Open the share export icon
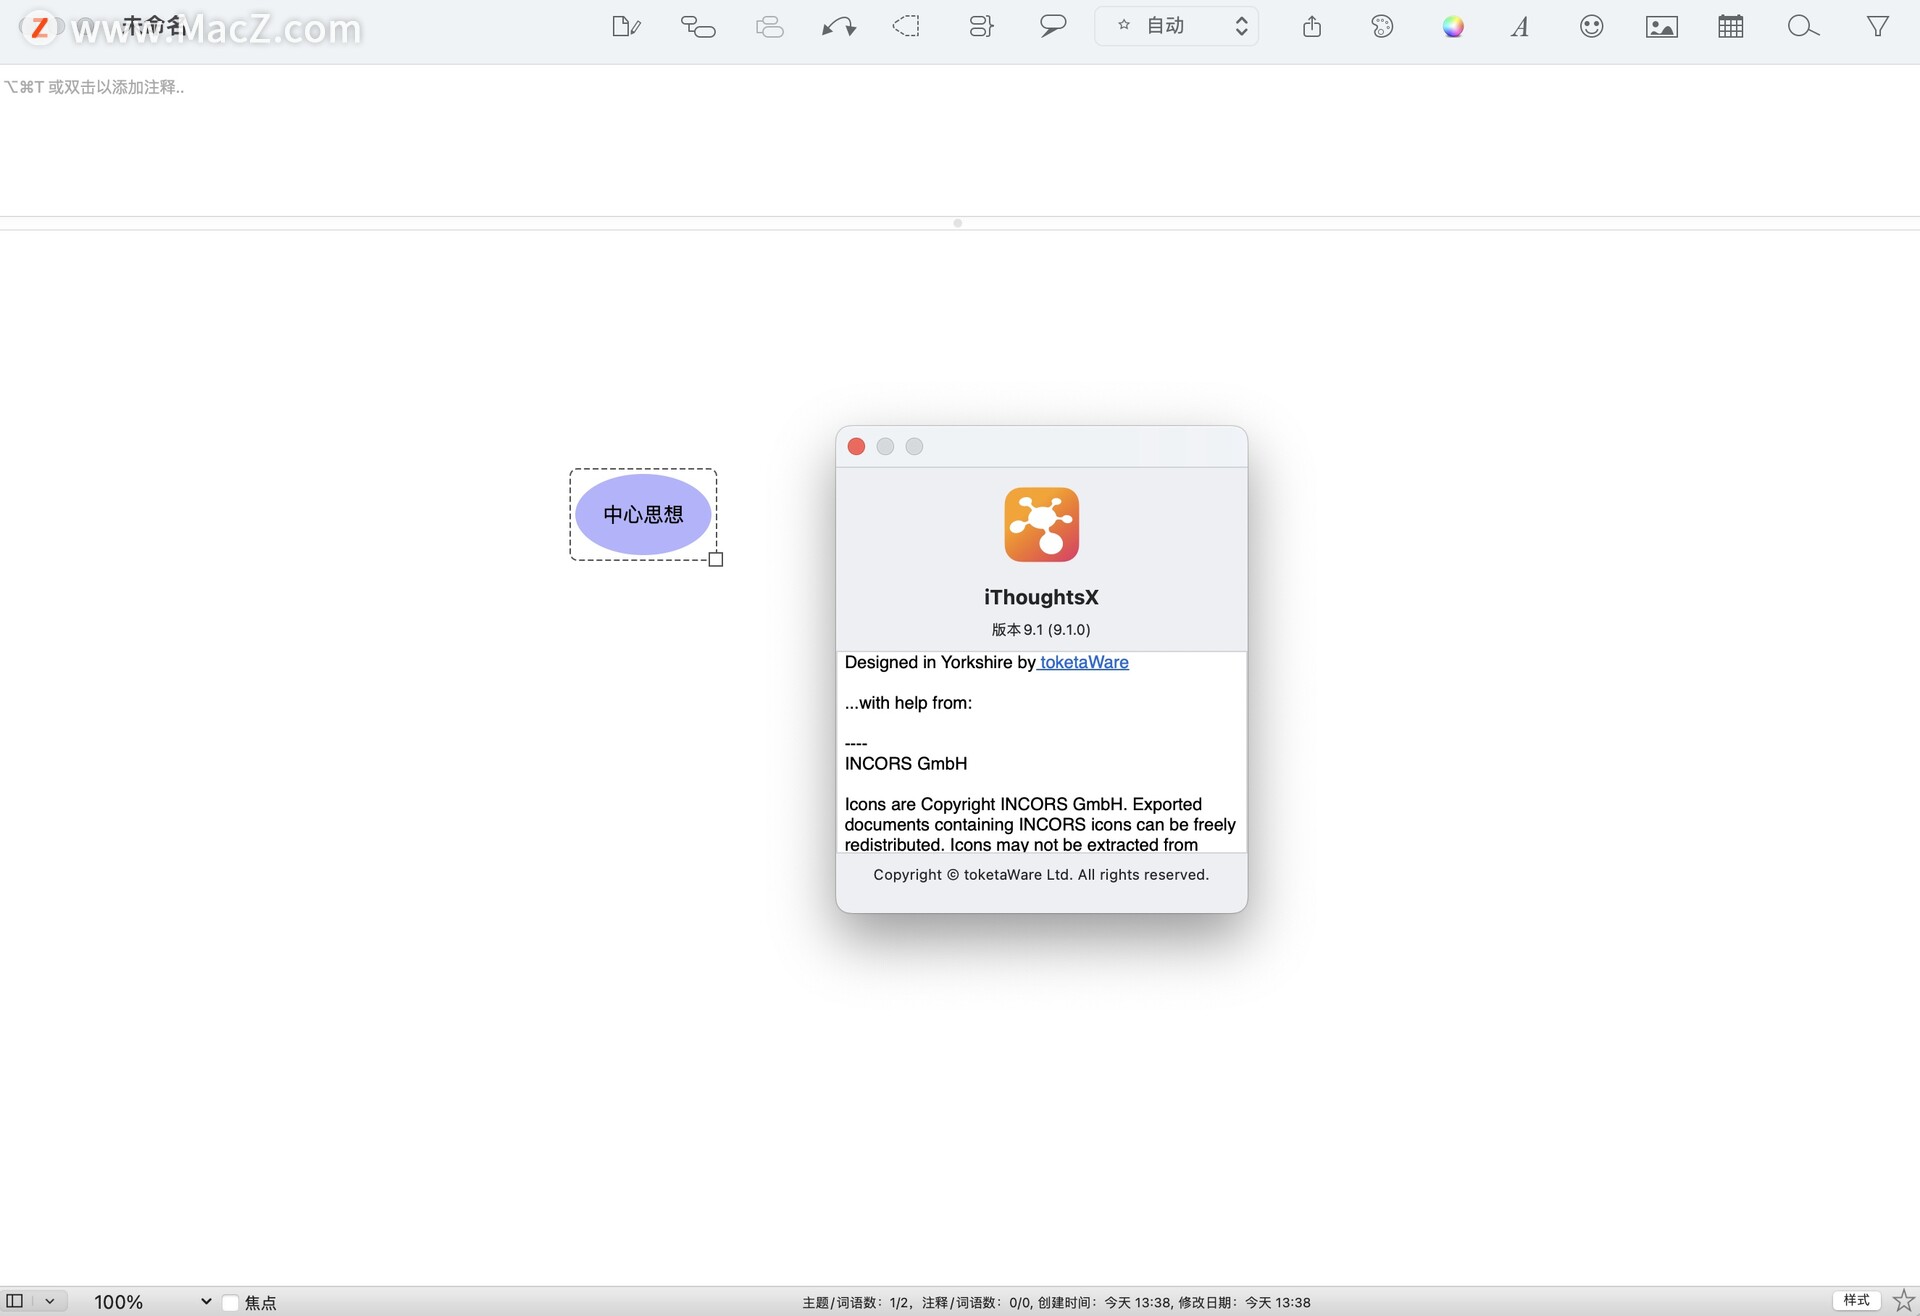Viewport: 1920px width, 1316px height. click(1312, 27)
